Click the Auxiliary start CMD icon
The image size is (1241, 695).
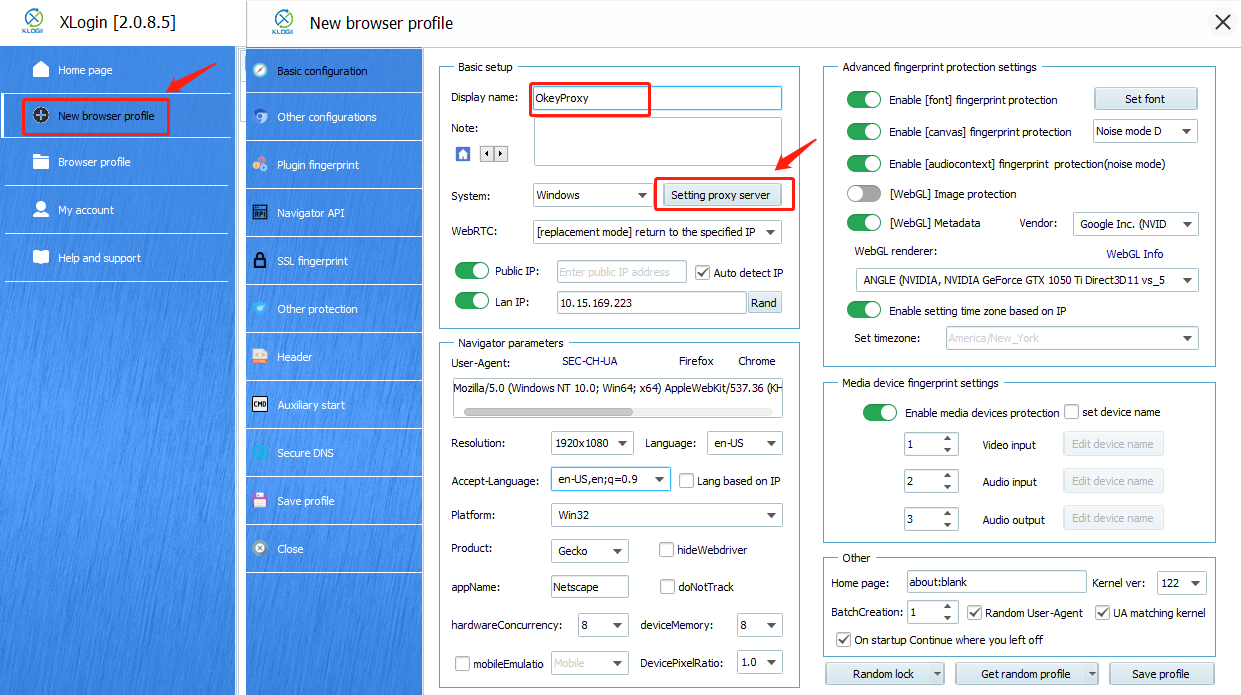pos(260,405)
